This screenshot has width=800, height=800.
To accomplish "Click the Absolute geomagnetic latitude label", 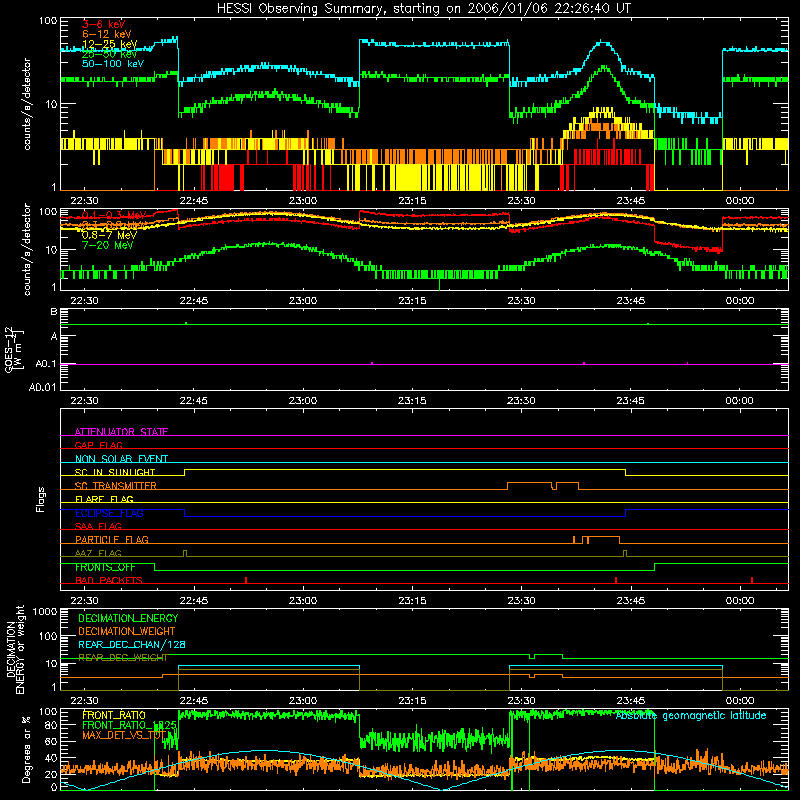I will 691,716.
